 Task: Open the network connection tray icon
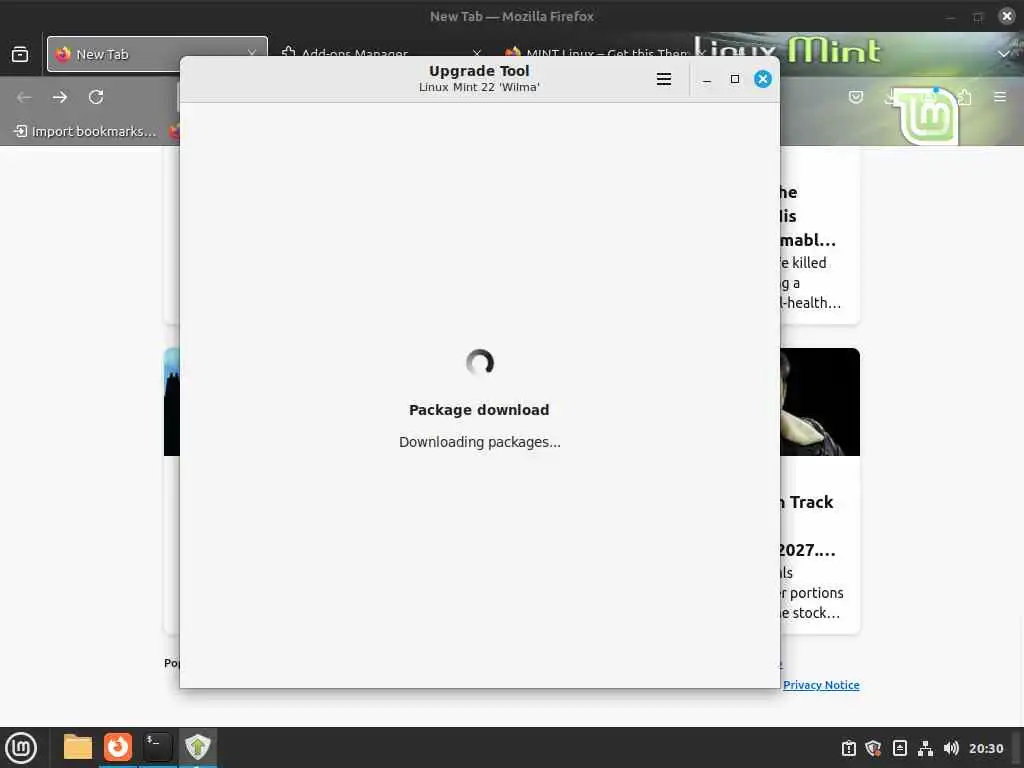[x=925, y=748]
